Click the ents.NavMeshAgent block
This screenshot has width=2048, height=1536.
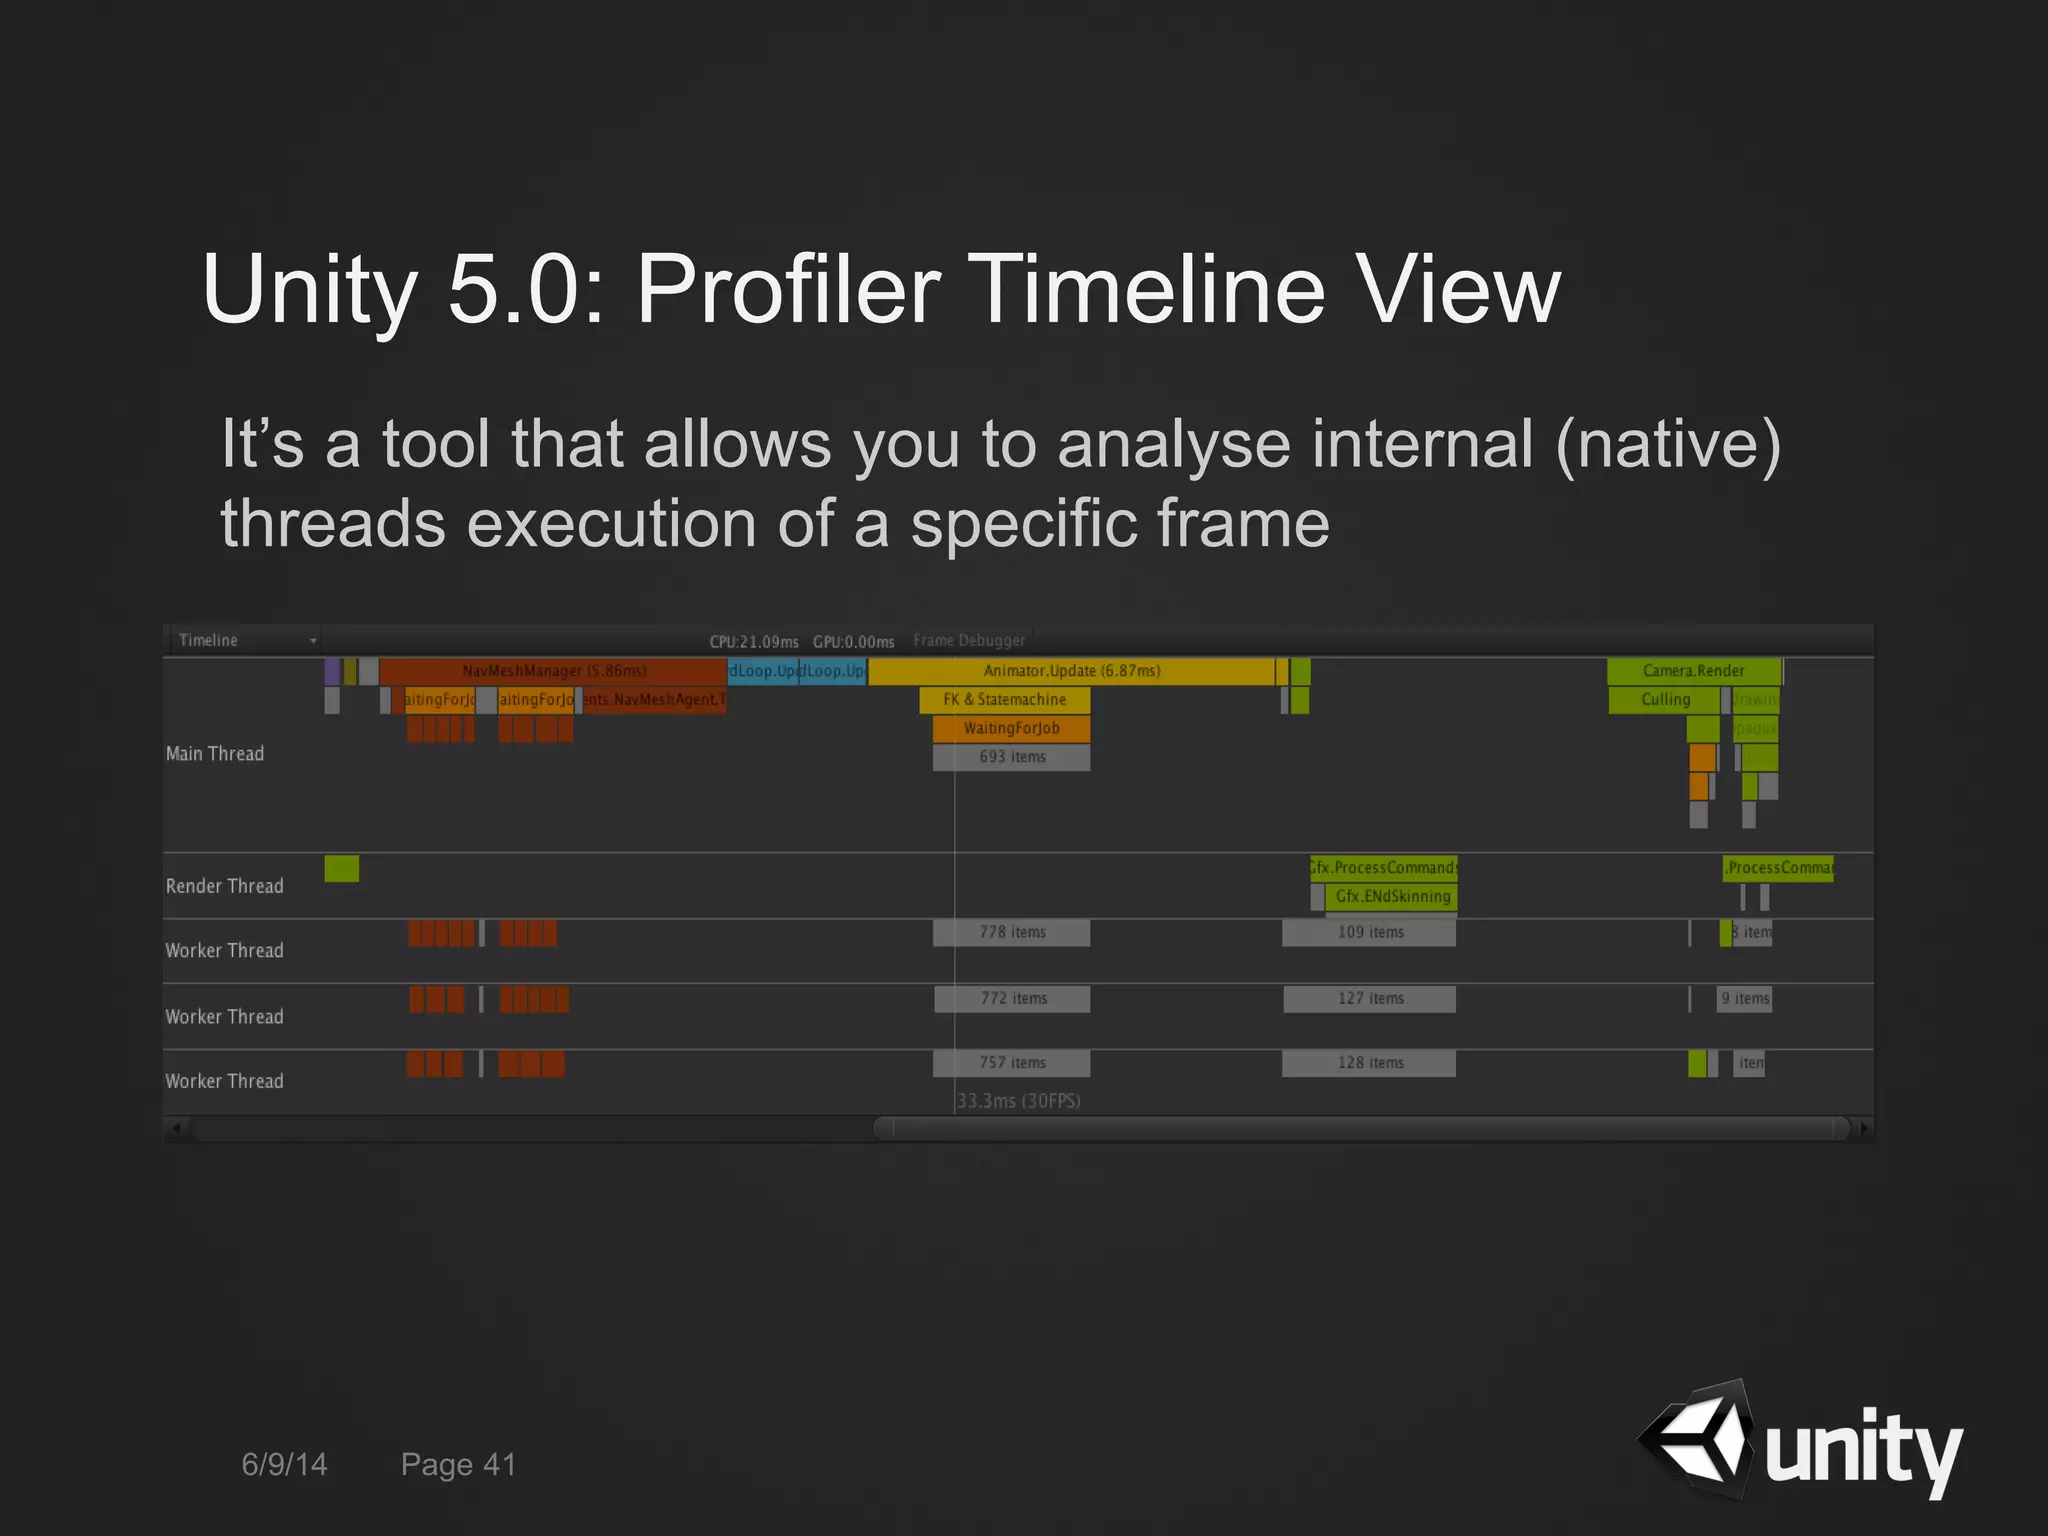coord(654,700)
